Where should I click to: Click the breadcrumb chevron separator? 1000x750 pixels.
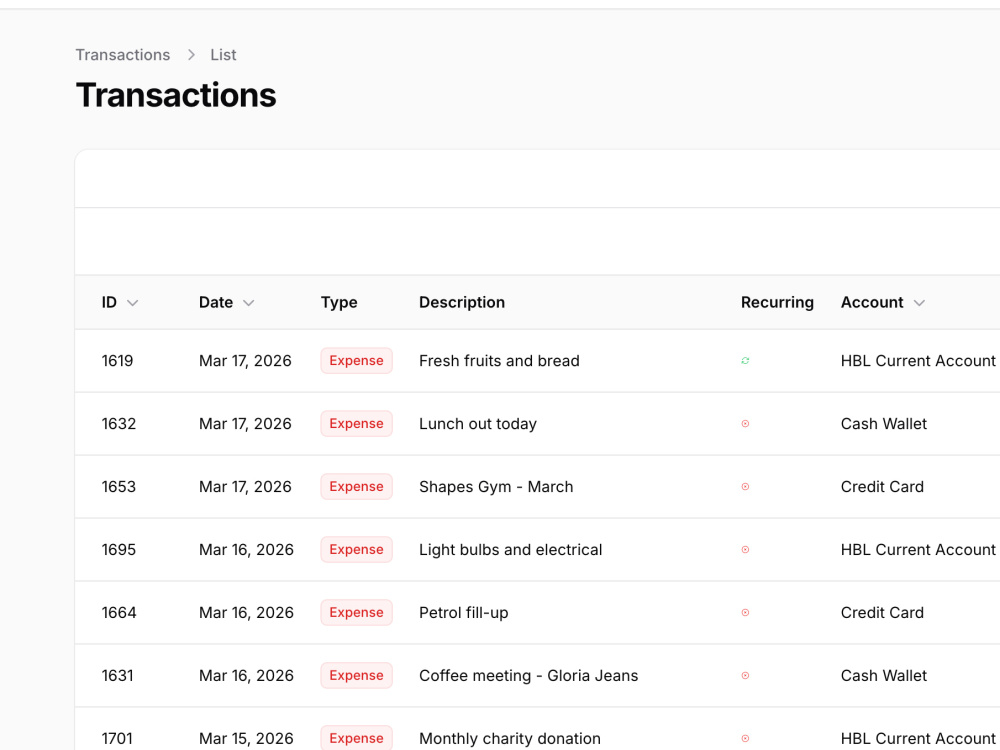click(x=191, y=55)
